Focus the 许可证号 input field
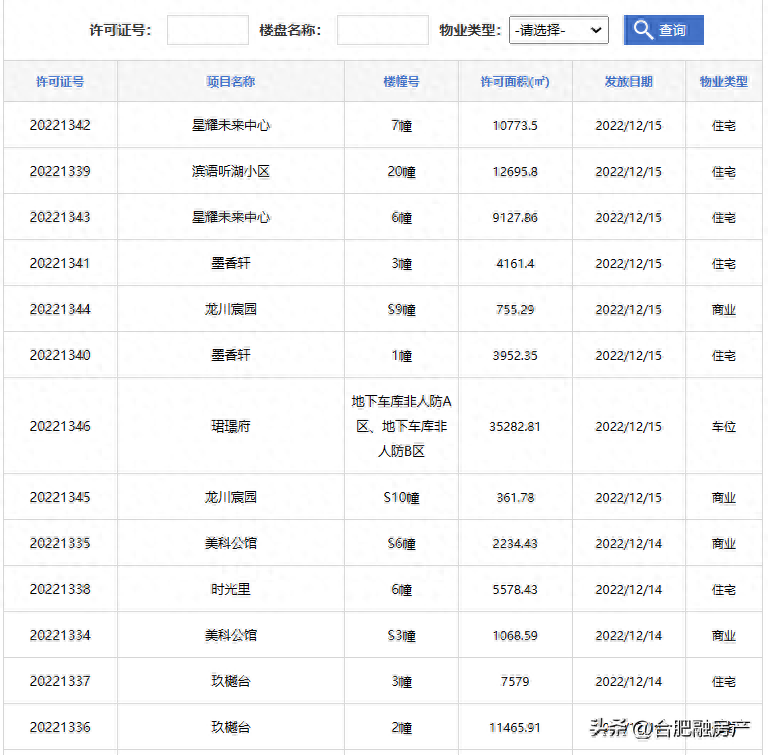This screenshot has height=755, width=768. 208,30
